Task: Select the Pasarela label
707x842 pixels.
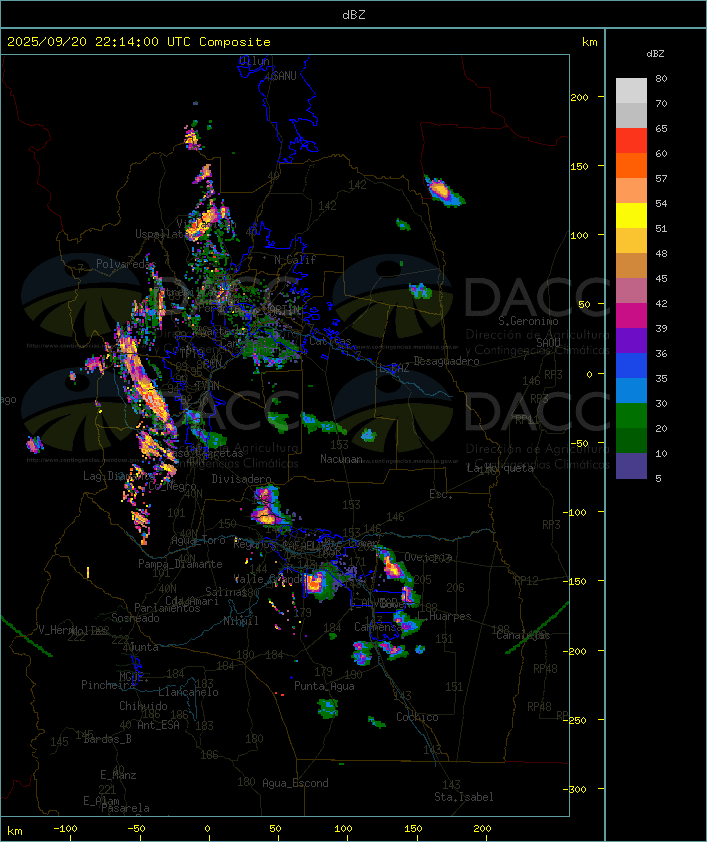Action: pos(125,808)
